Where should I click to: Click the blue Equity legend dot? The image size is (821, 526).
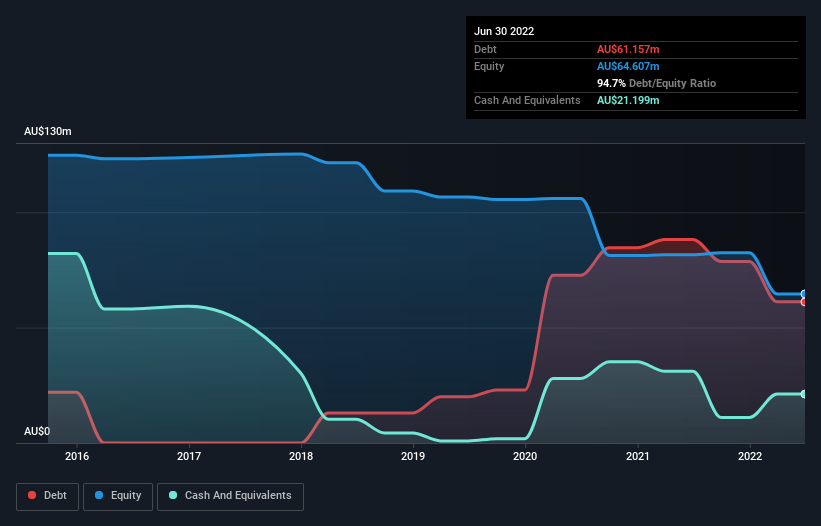pyautogui.click(x=99, y=495)
